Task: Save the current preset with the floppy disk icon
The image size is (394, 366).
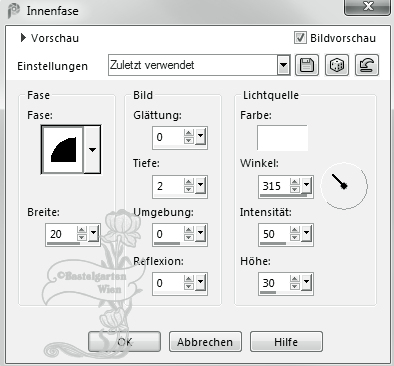Action: (x=307, y=65)
